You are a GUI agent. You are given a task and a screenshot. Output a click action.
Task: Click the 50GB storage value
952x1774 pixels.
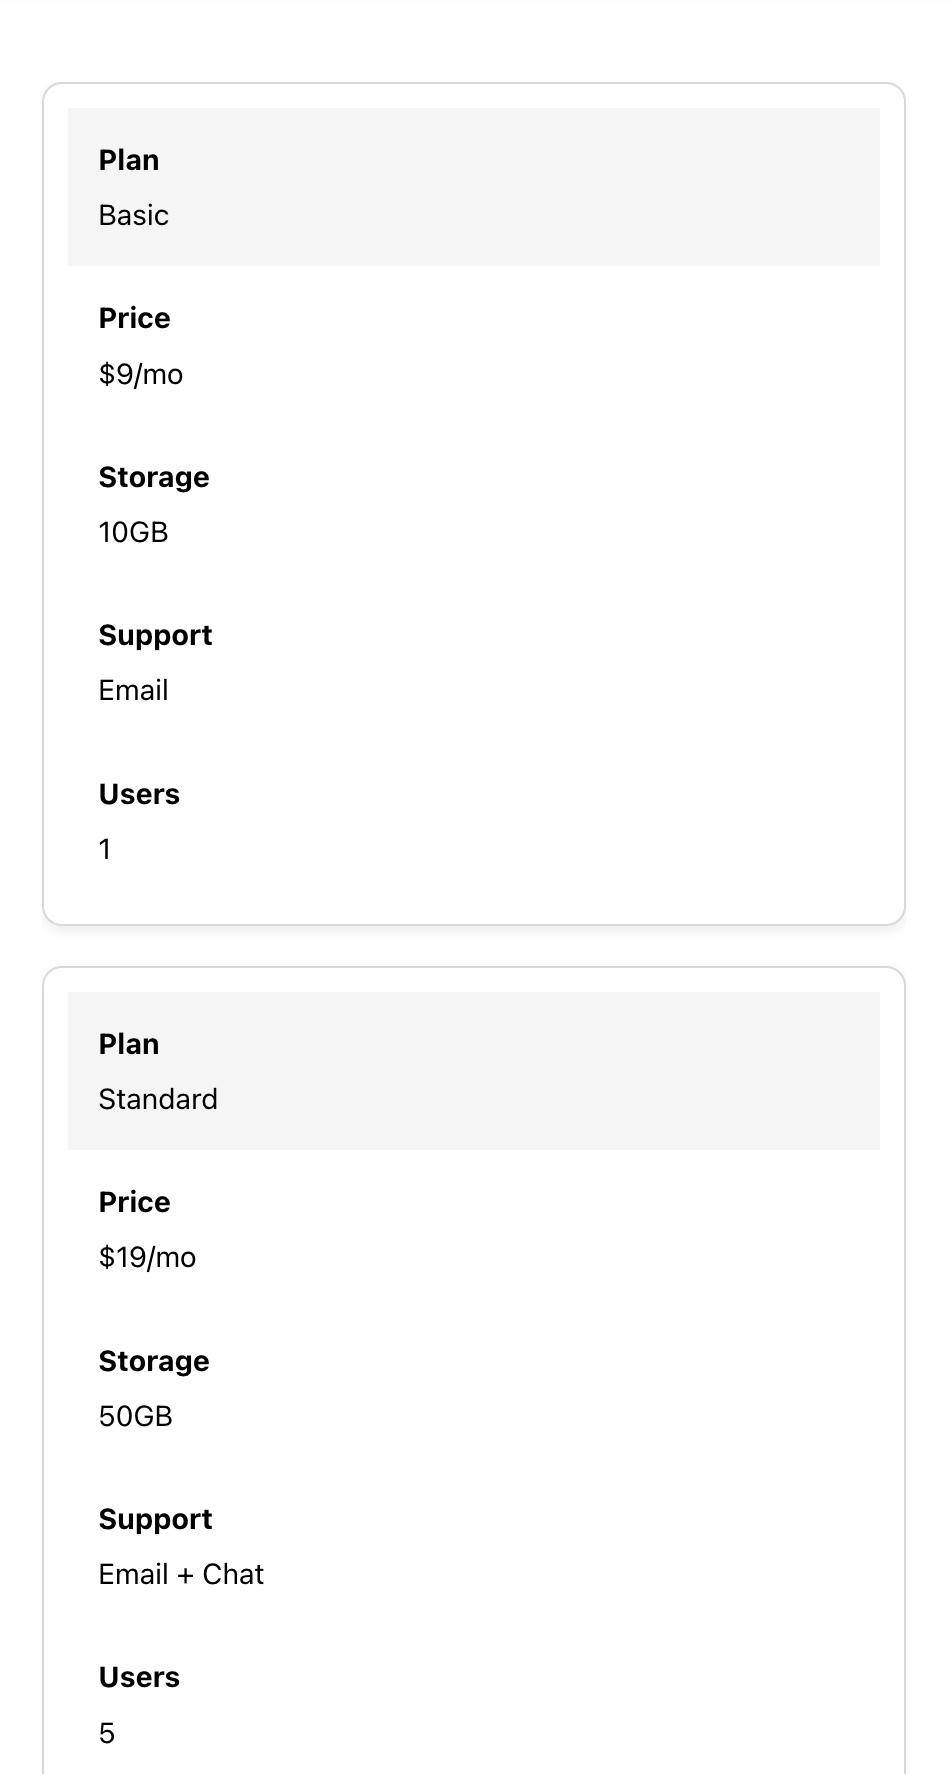pos(135,1416)
